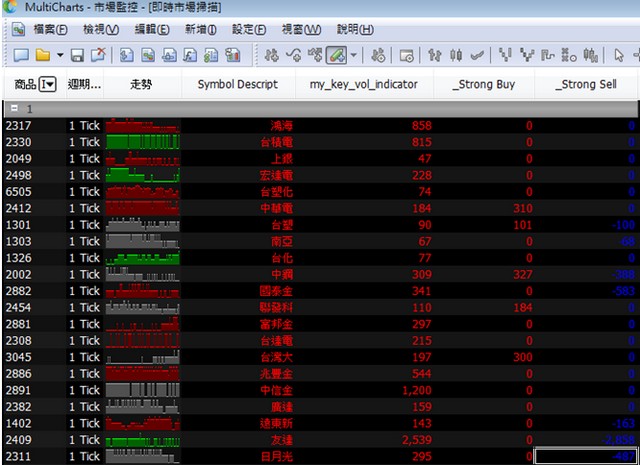640x465 pixels.
Task: Open the 檔案(F) menu
Action: pyautogui.click(x=50, y=29)
